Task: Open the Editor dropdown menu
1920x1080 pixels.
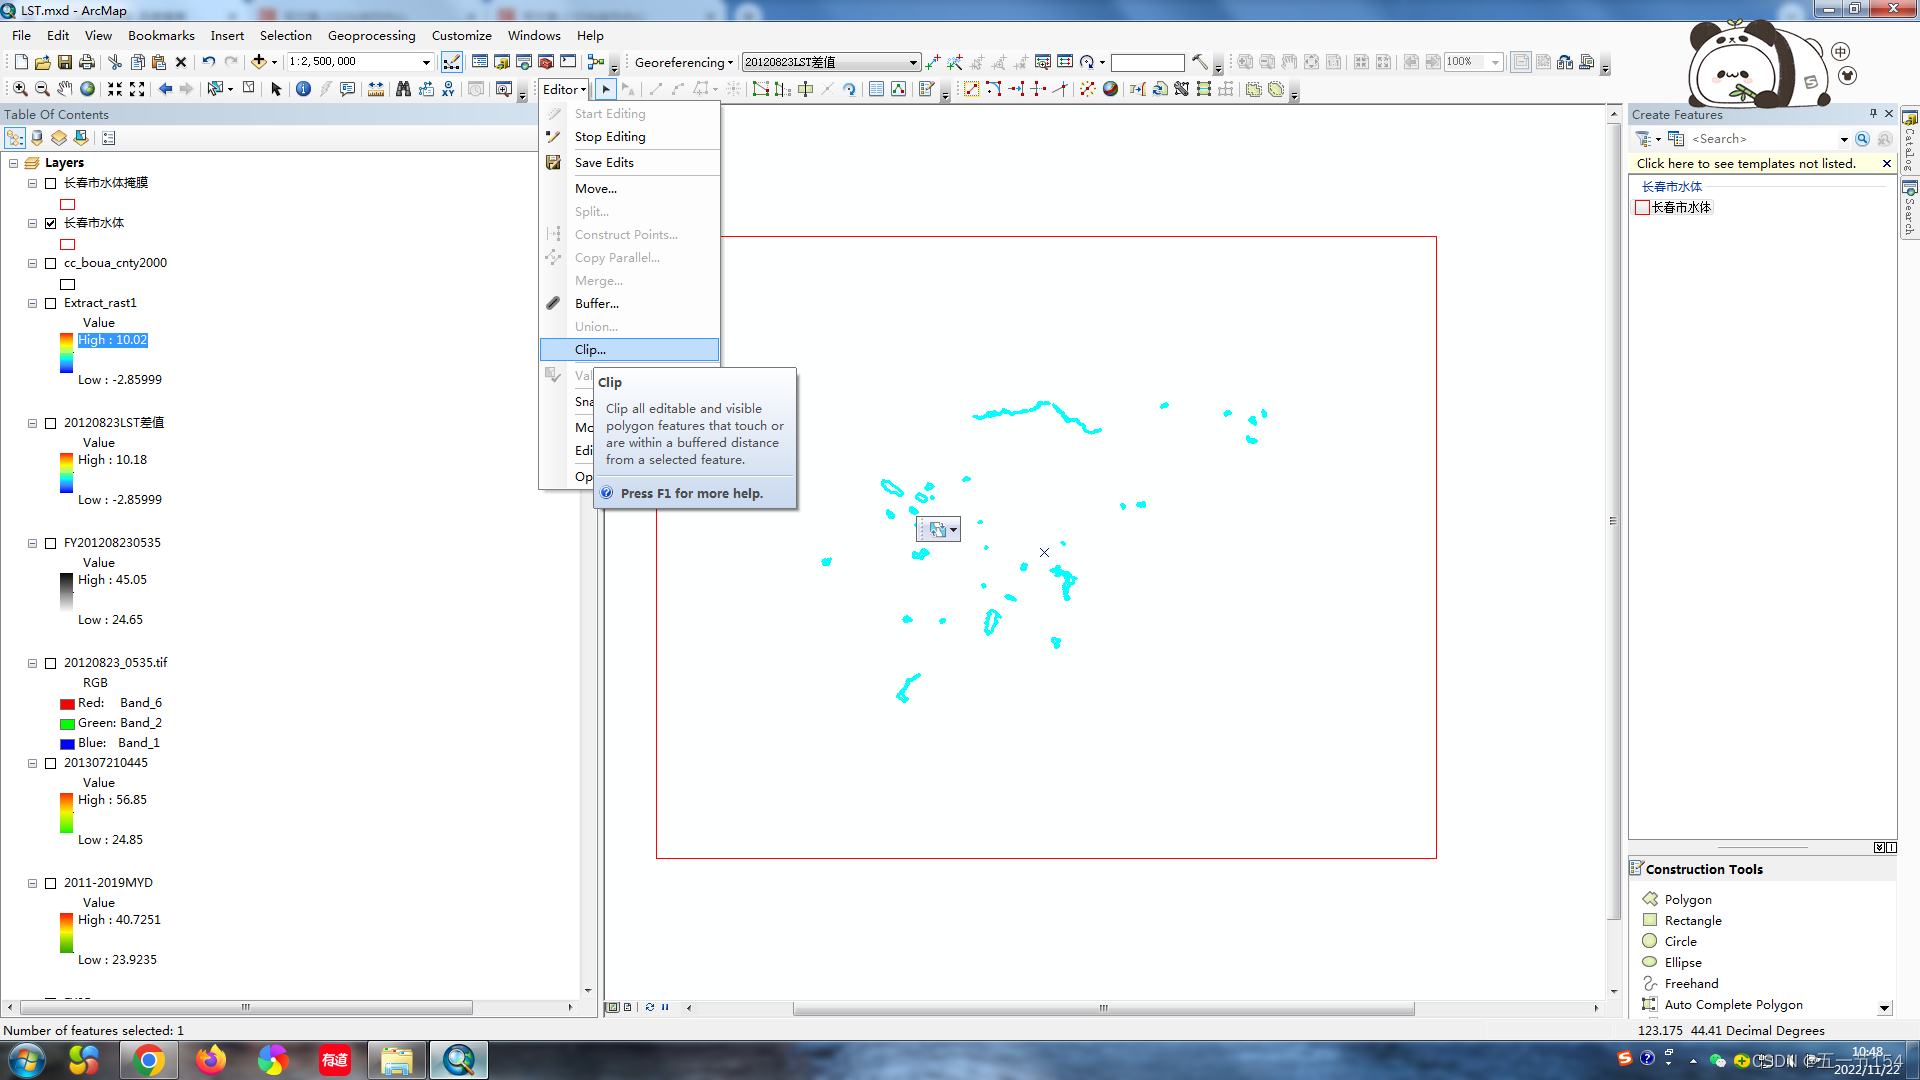Action: (564, 89)
